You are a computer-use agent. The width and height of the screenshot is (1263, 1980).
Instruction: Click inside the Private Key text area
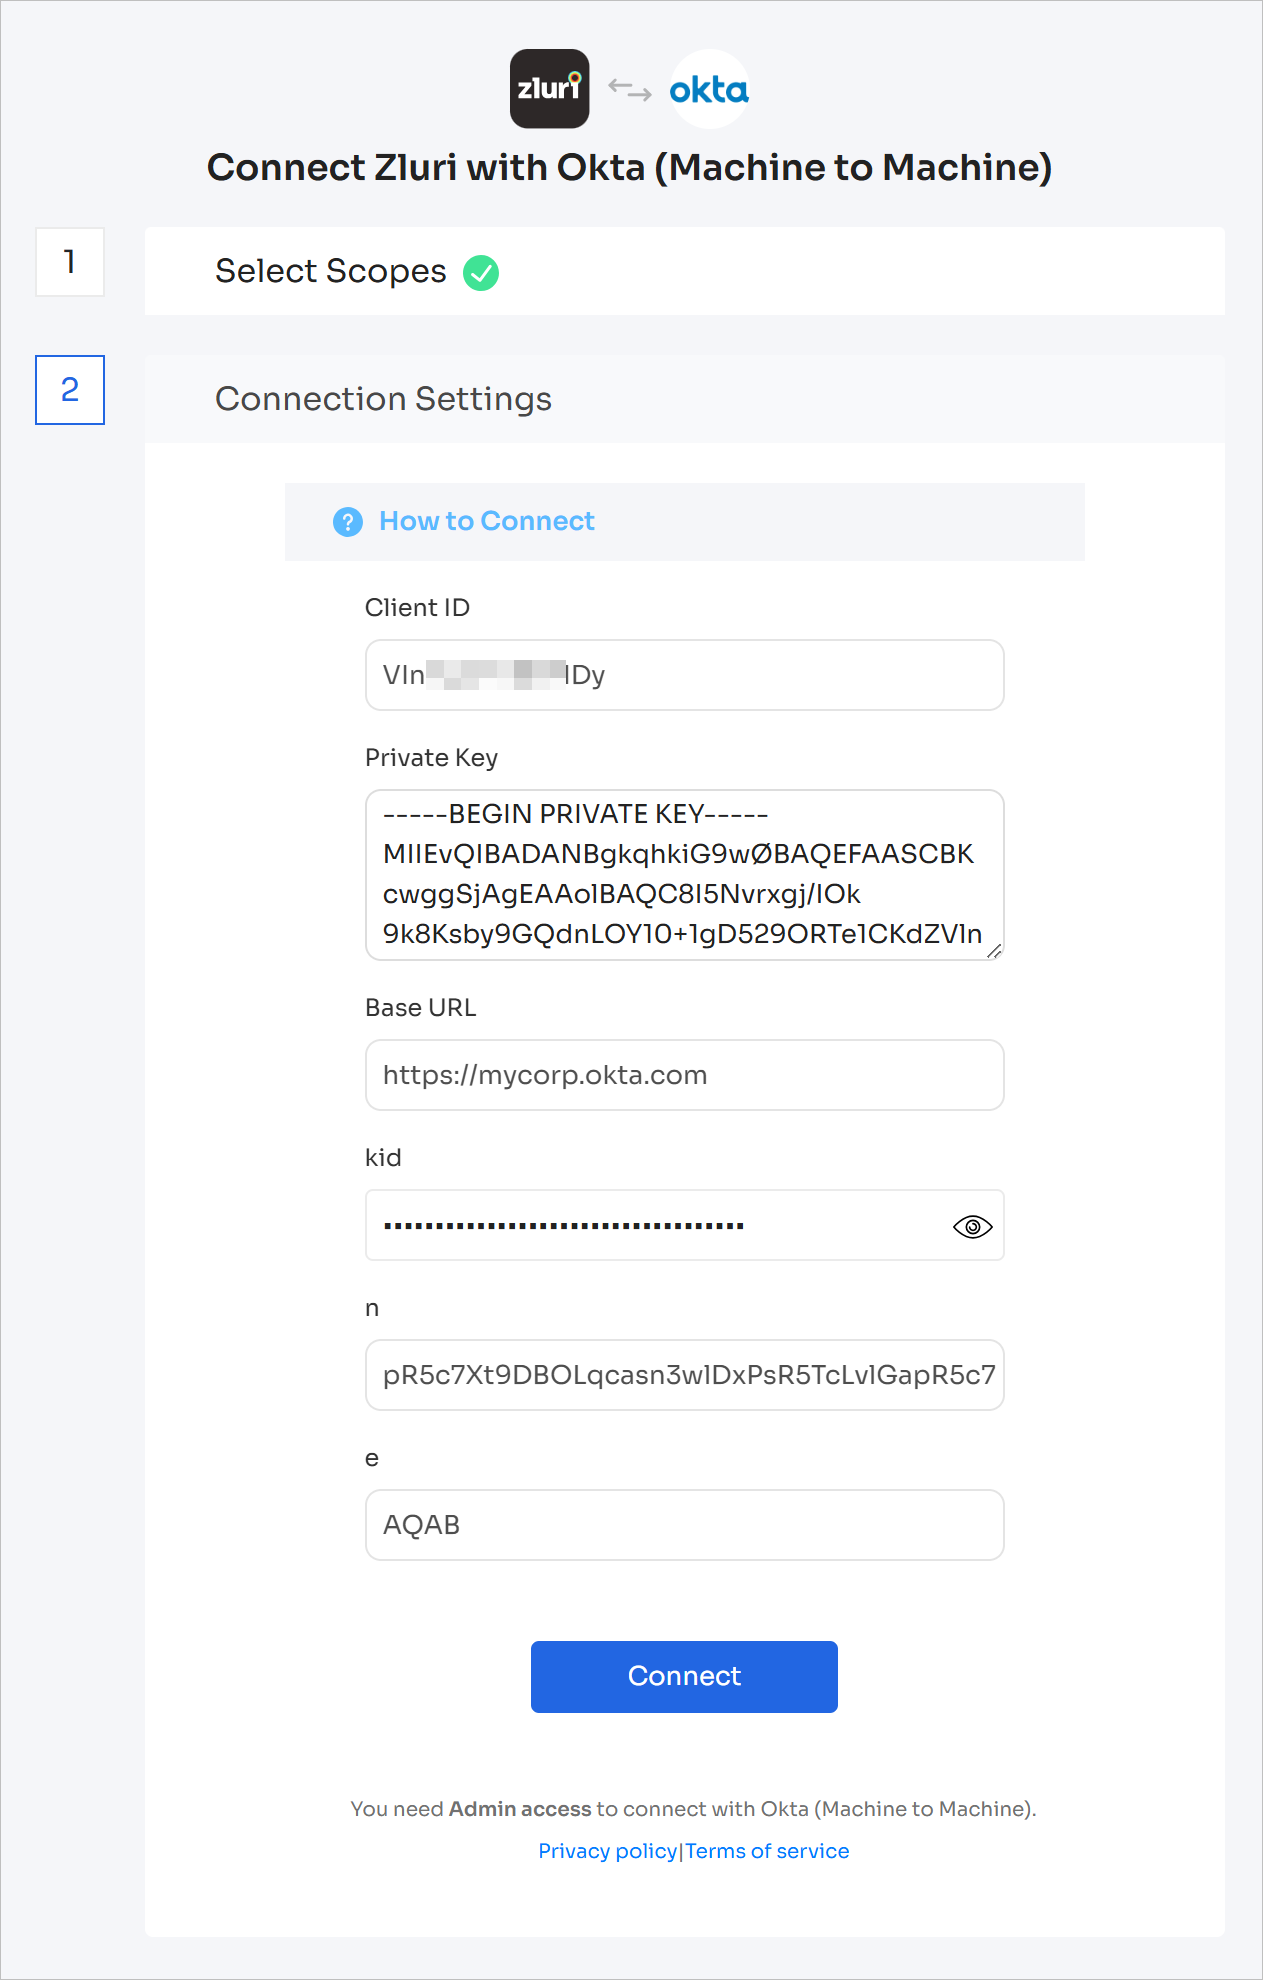(685, 875)
